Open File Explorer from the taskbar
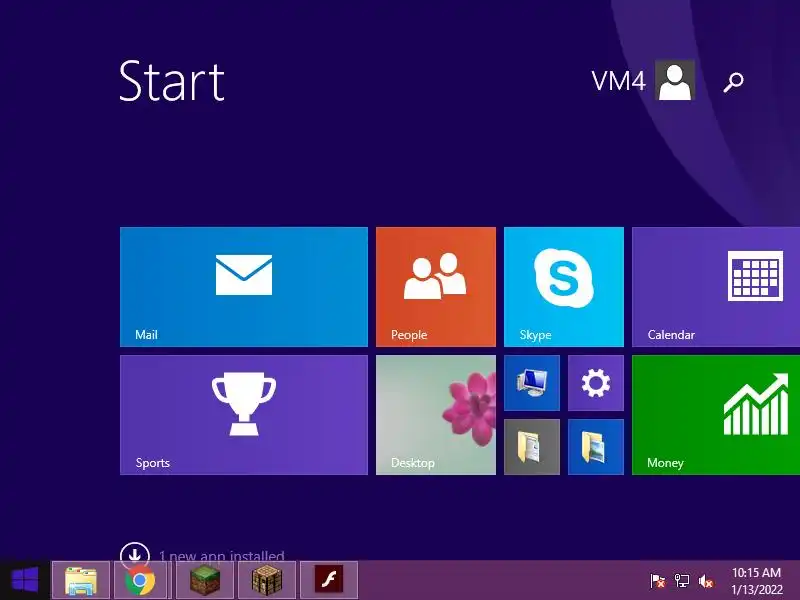This screenshot has width=800, height=600. 81,581
